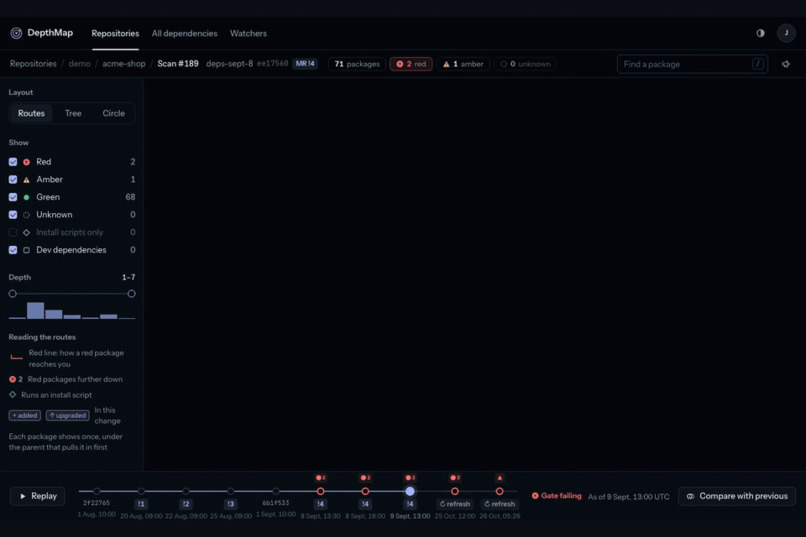
Task: Open the Repositories tab
Action: (115, 33)
